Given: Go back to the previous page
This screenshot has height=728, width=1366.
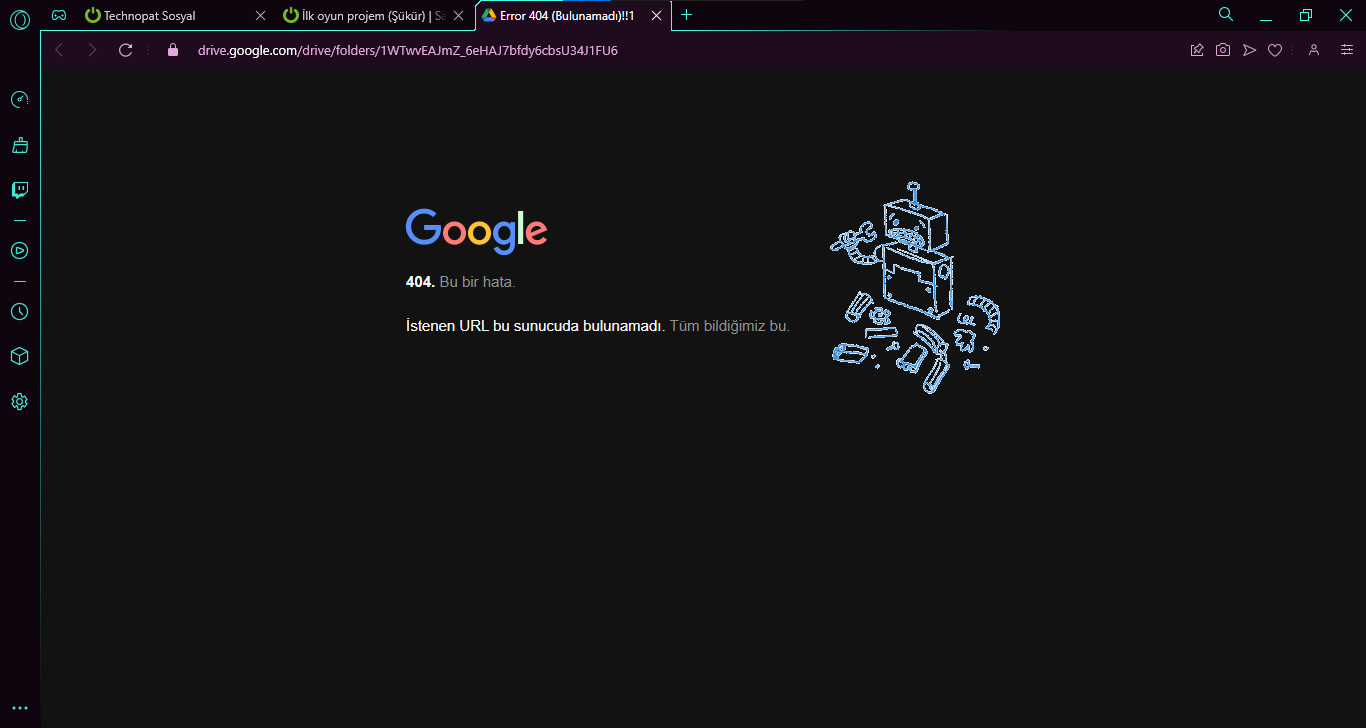Looking at the screenshot, I should [59, 50].
